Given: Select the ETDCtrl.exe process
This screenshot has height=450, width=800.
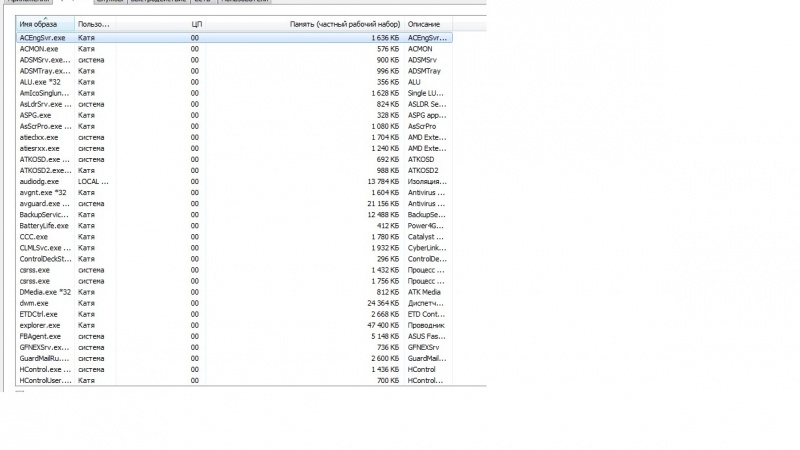Looking at the screenshot, I should pyautogui.click(x=234, y=314).
